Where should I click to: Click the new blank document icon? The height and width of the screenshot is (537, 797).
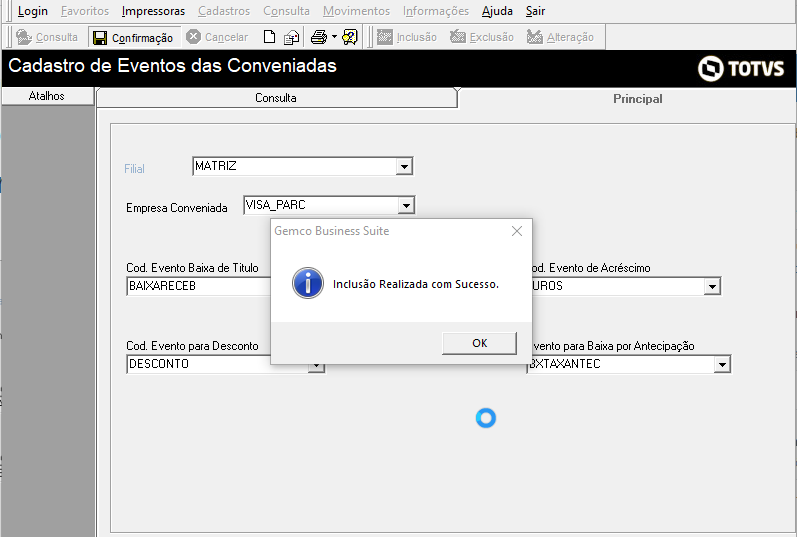[x=269, y=37]
